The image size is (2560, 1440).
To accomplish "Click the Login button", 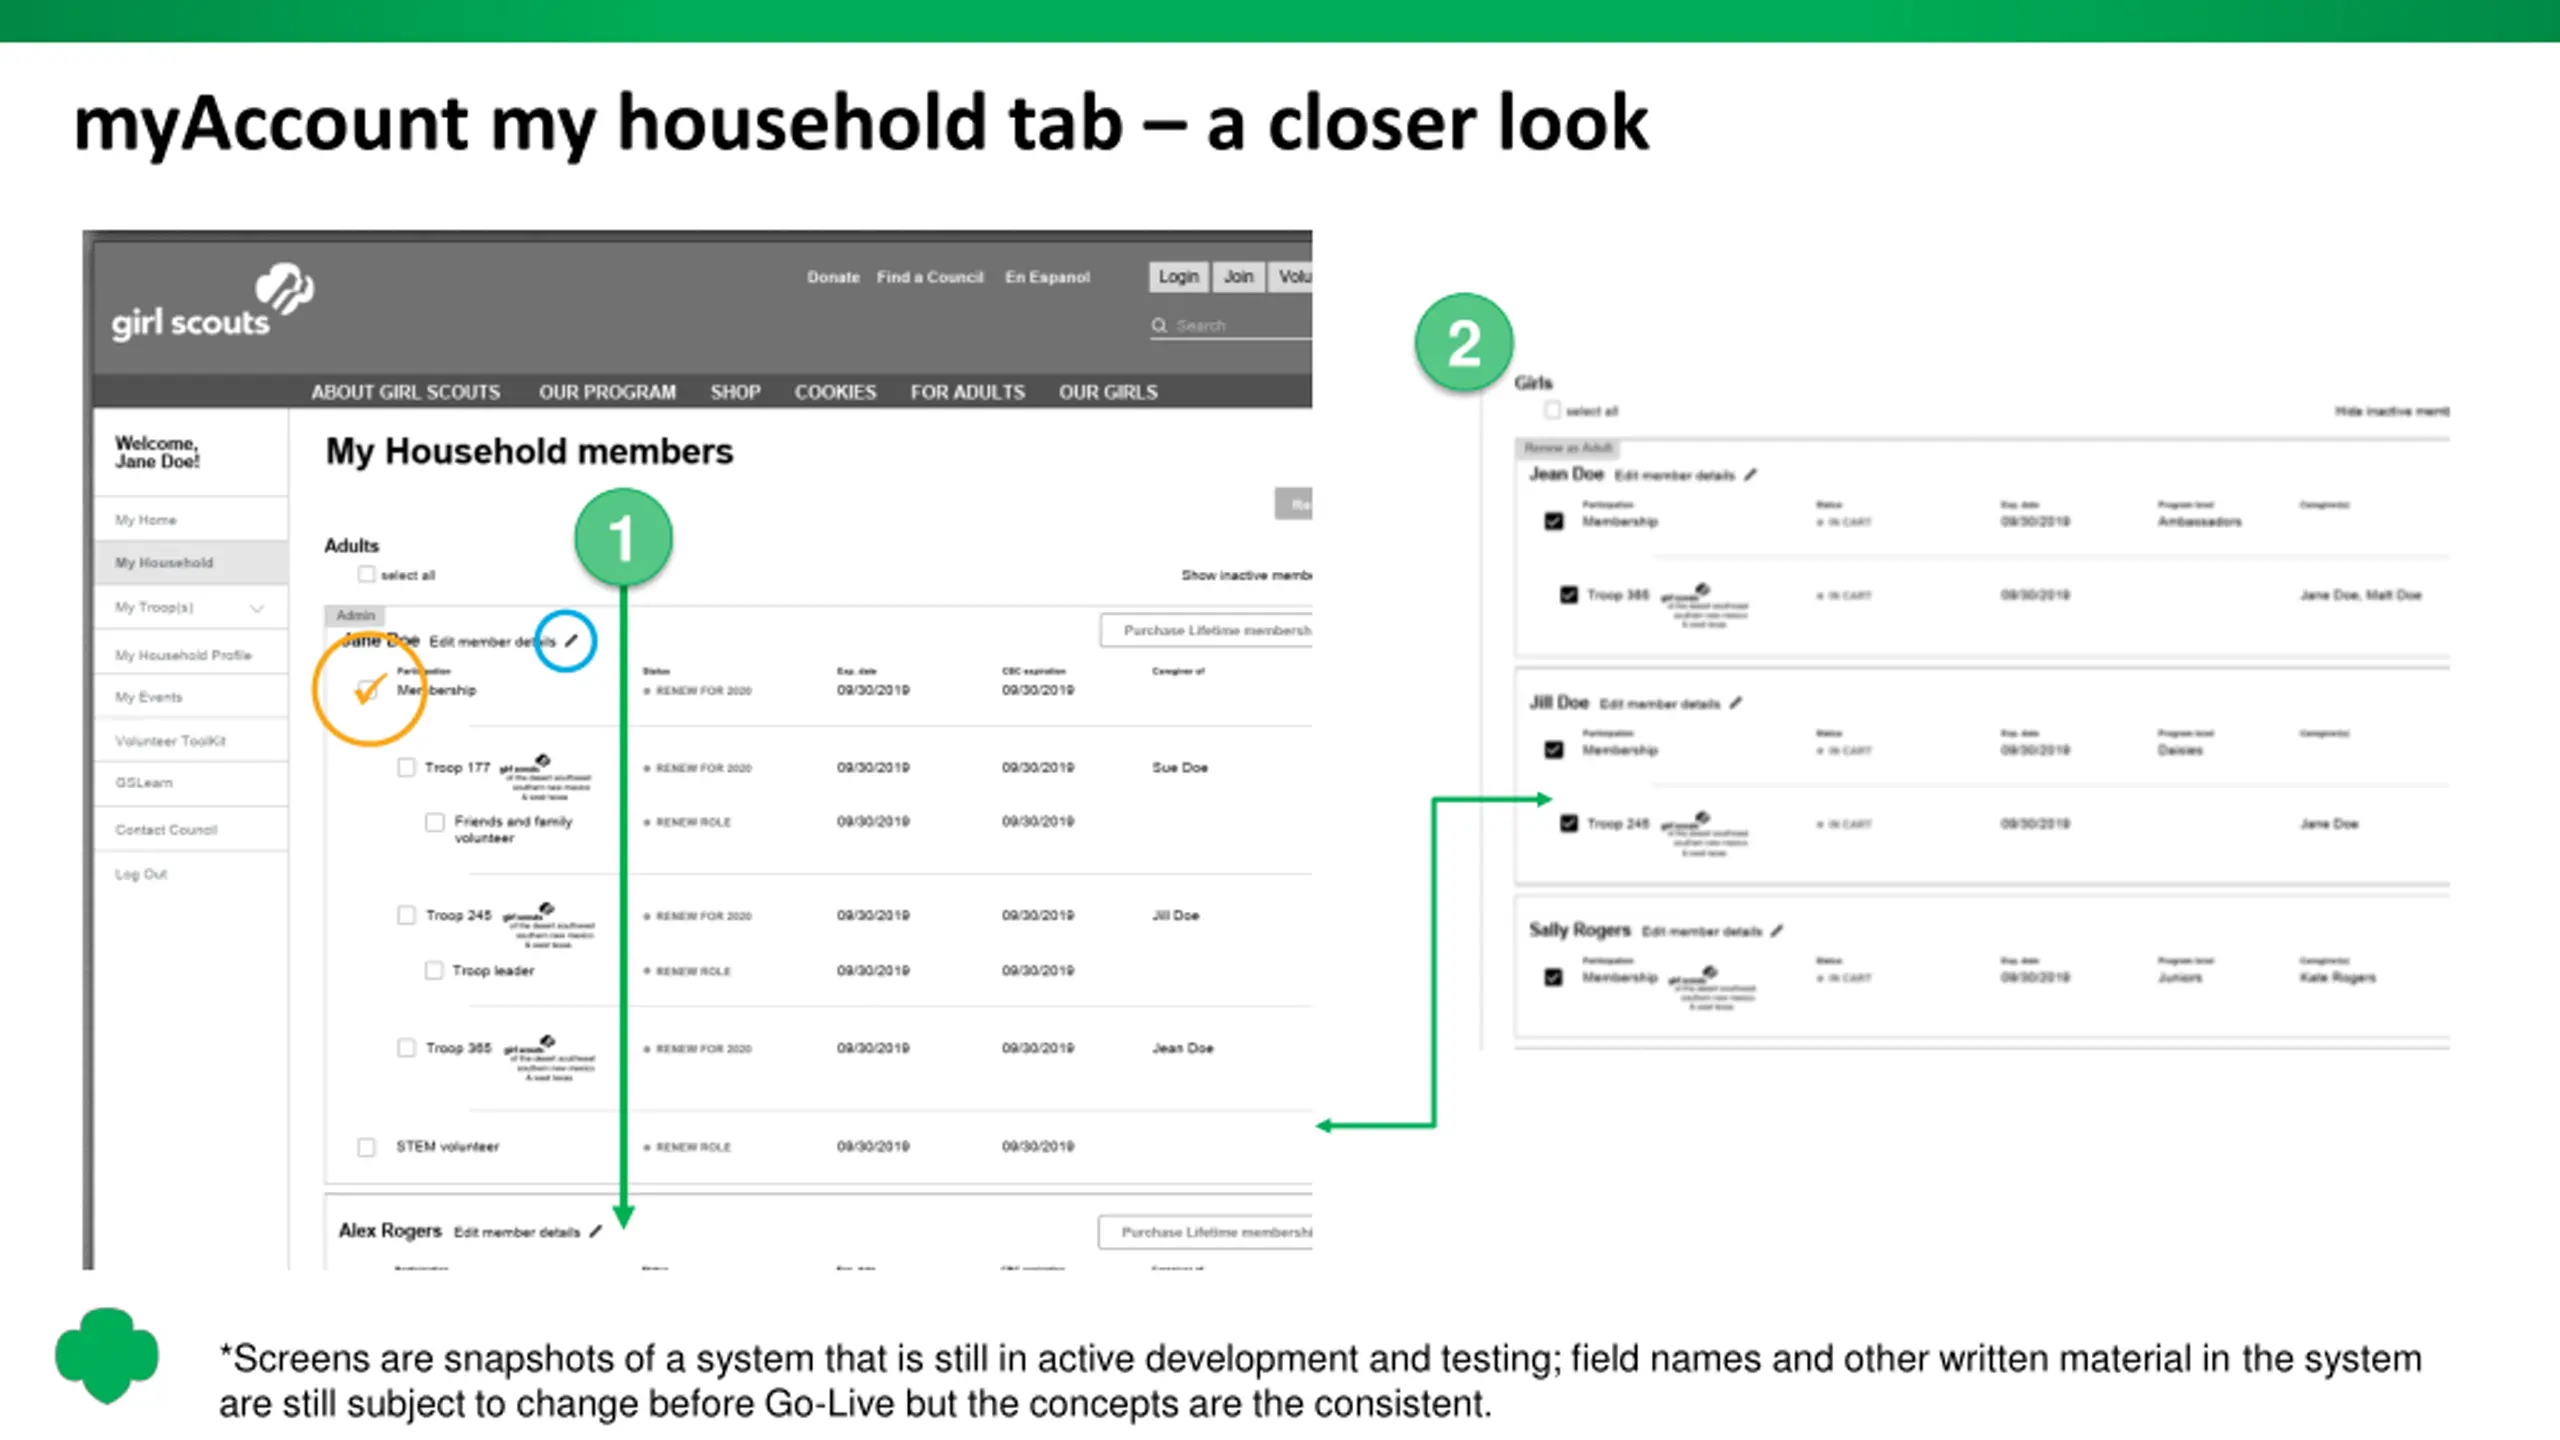I will [x=1178, y=277].
